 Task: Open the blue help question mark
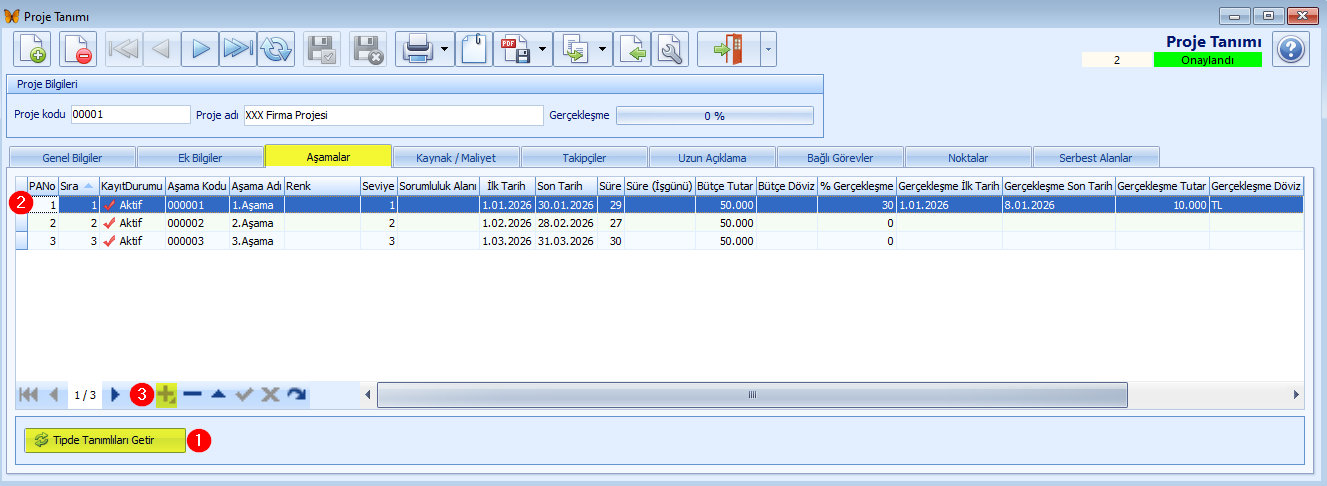1290,49
